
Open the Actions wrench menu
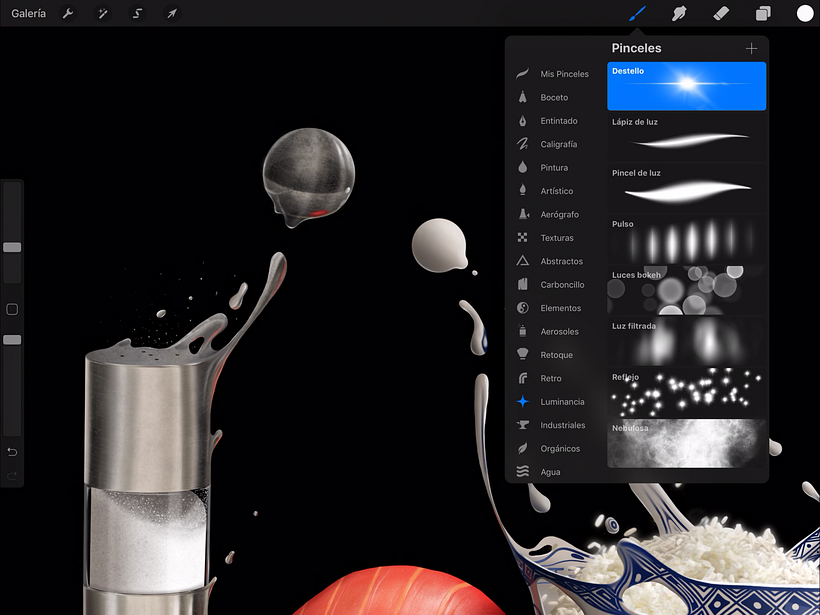tap(68, 14)
